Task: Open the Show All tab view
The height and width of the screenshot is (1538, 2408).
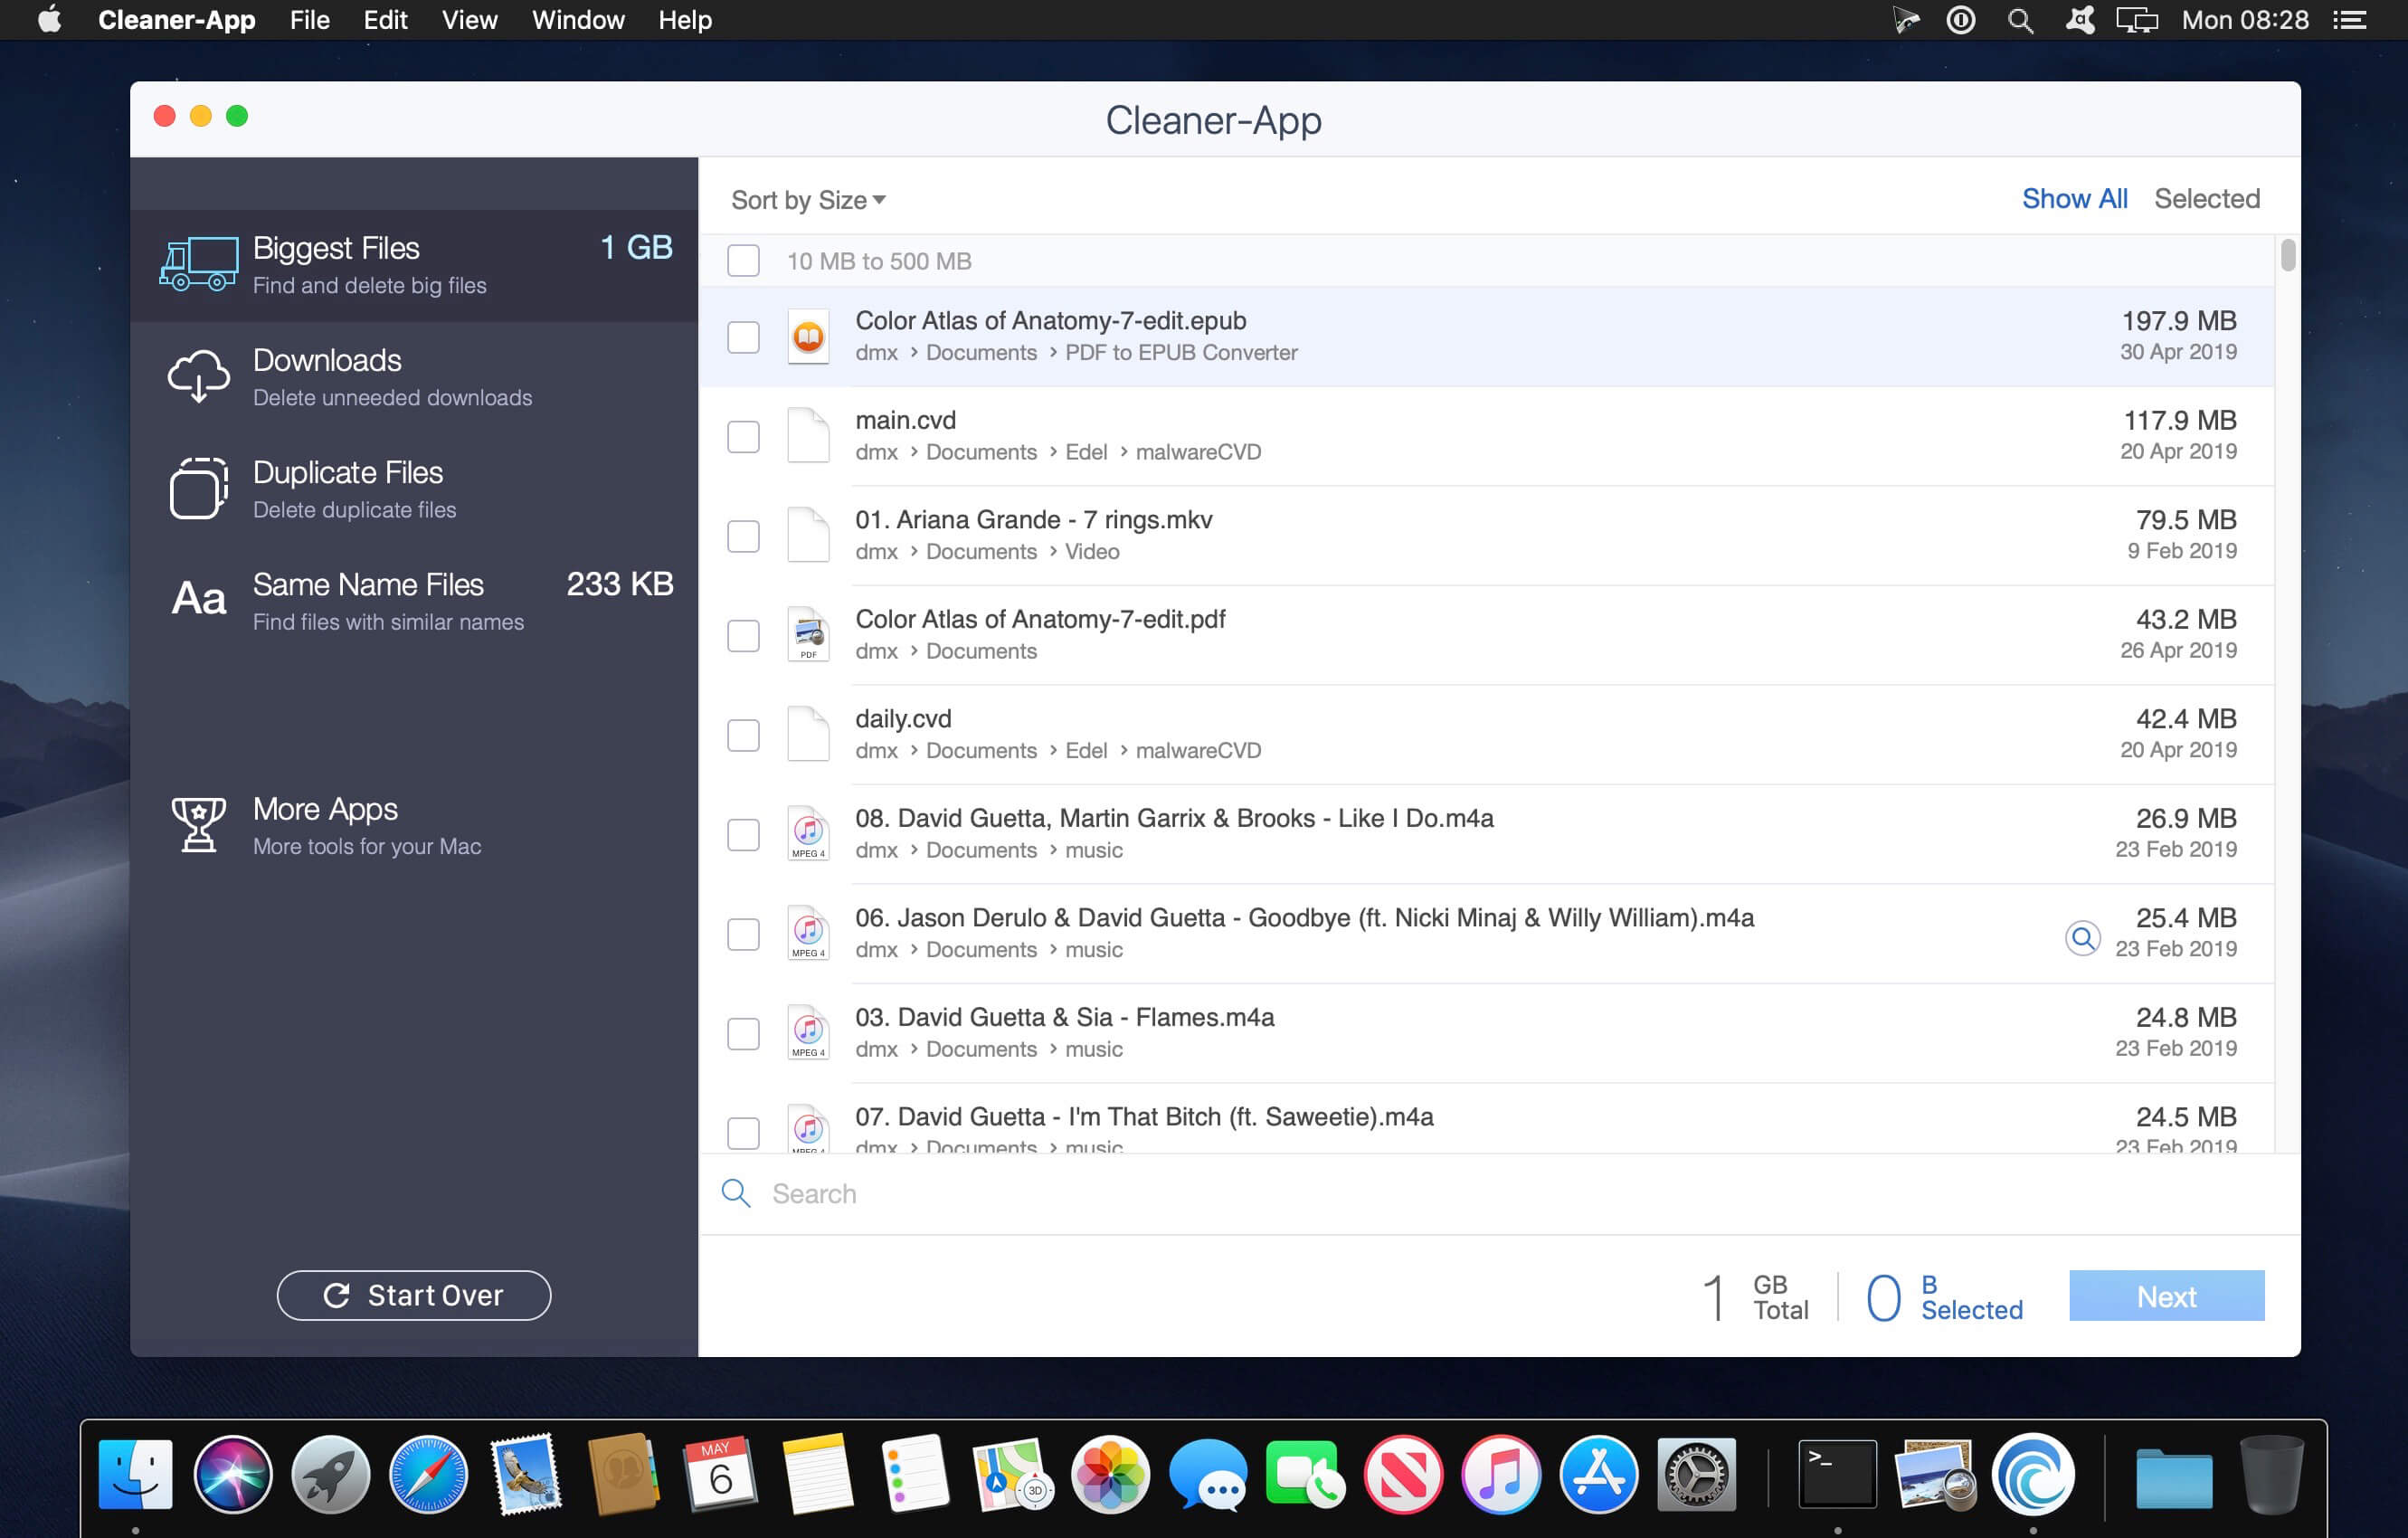Action: [2074, 198]
